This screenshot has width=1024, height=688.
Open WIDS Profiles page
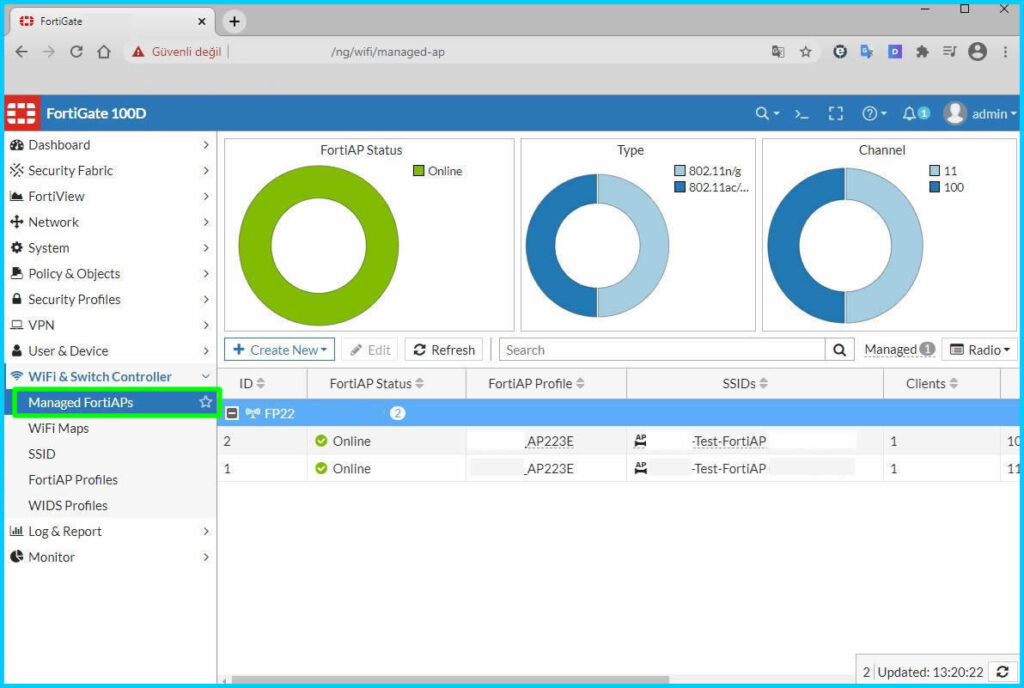tap(68, 505)
